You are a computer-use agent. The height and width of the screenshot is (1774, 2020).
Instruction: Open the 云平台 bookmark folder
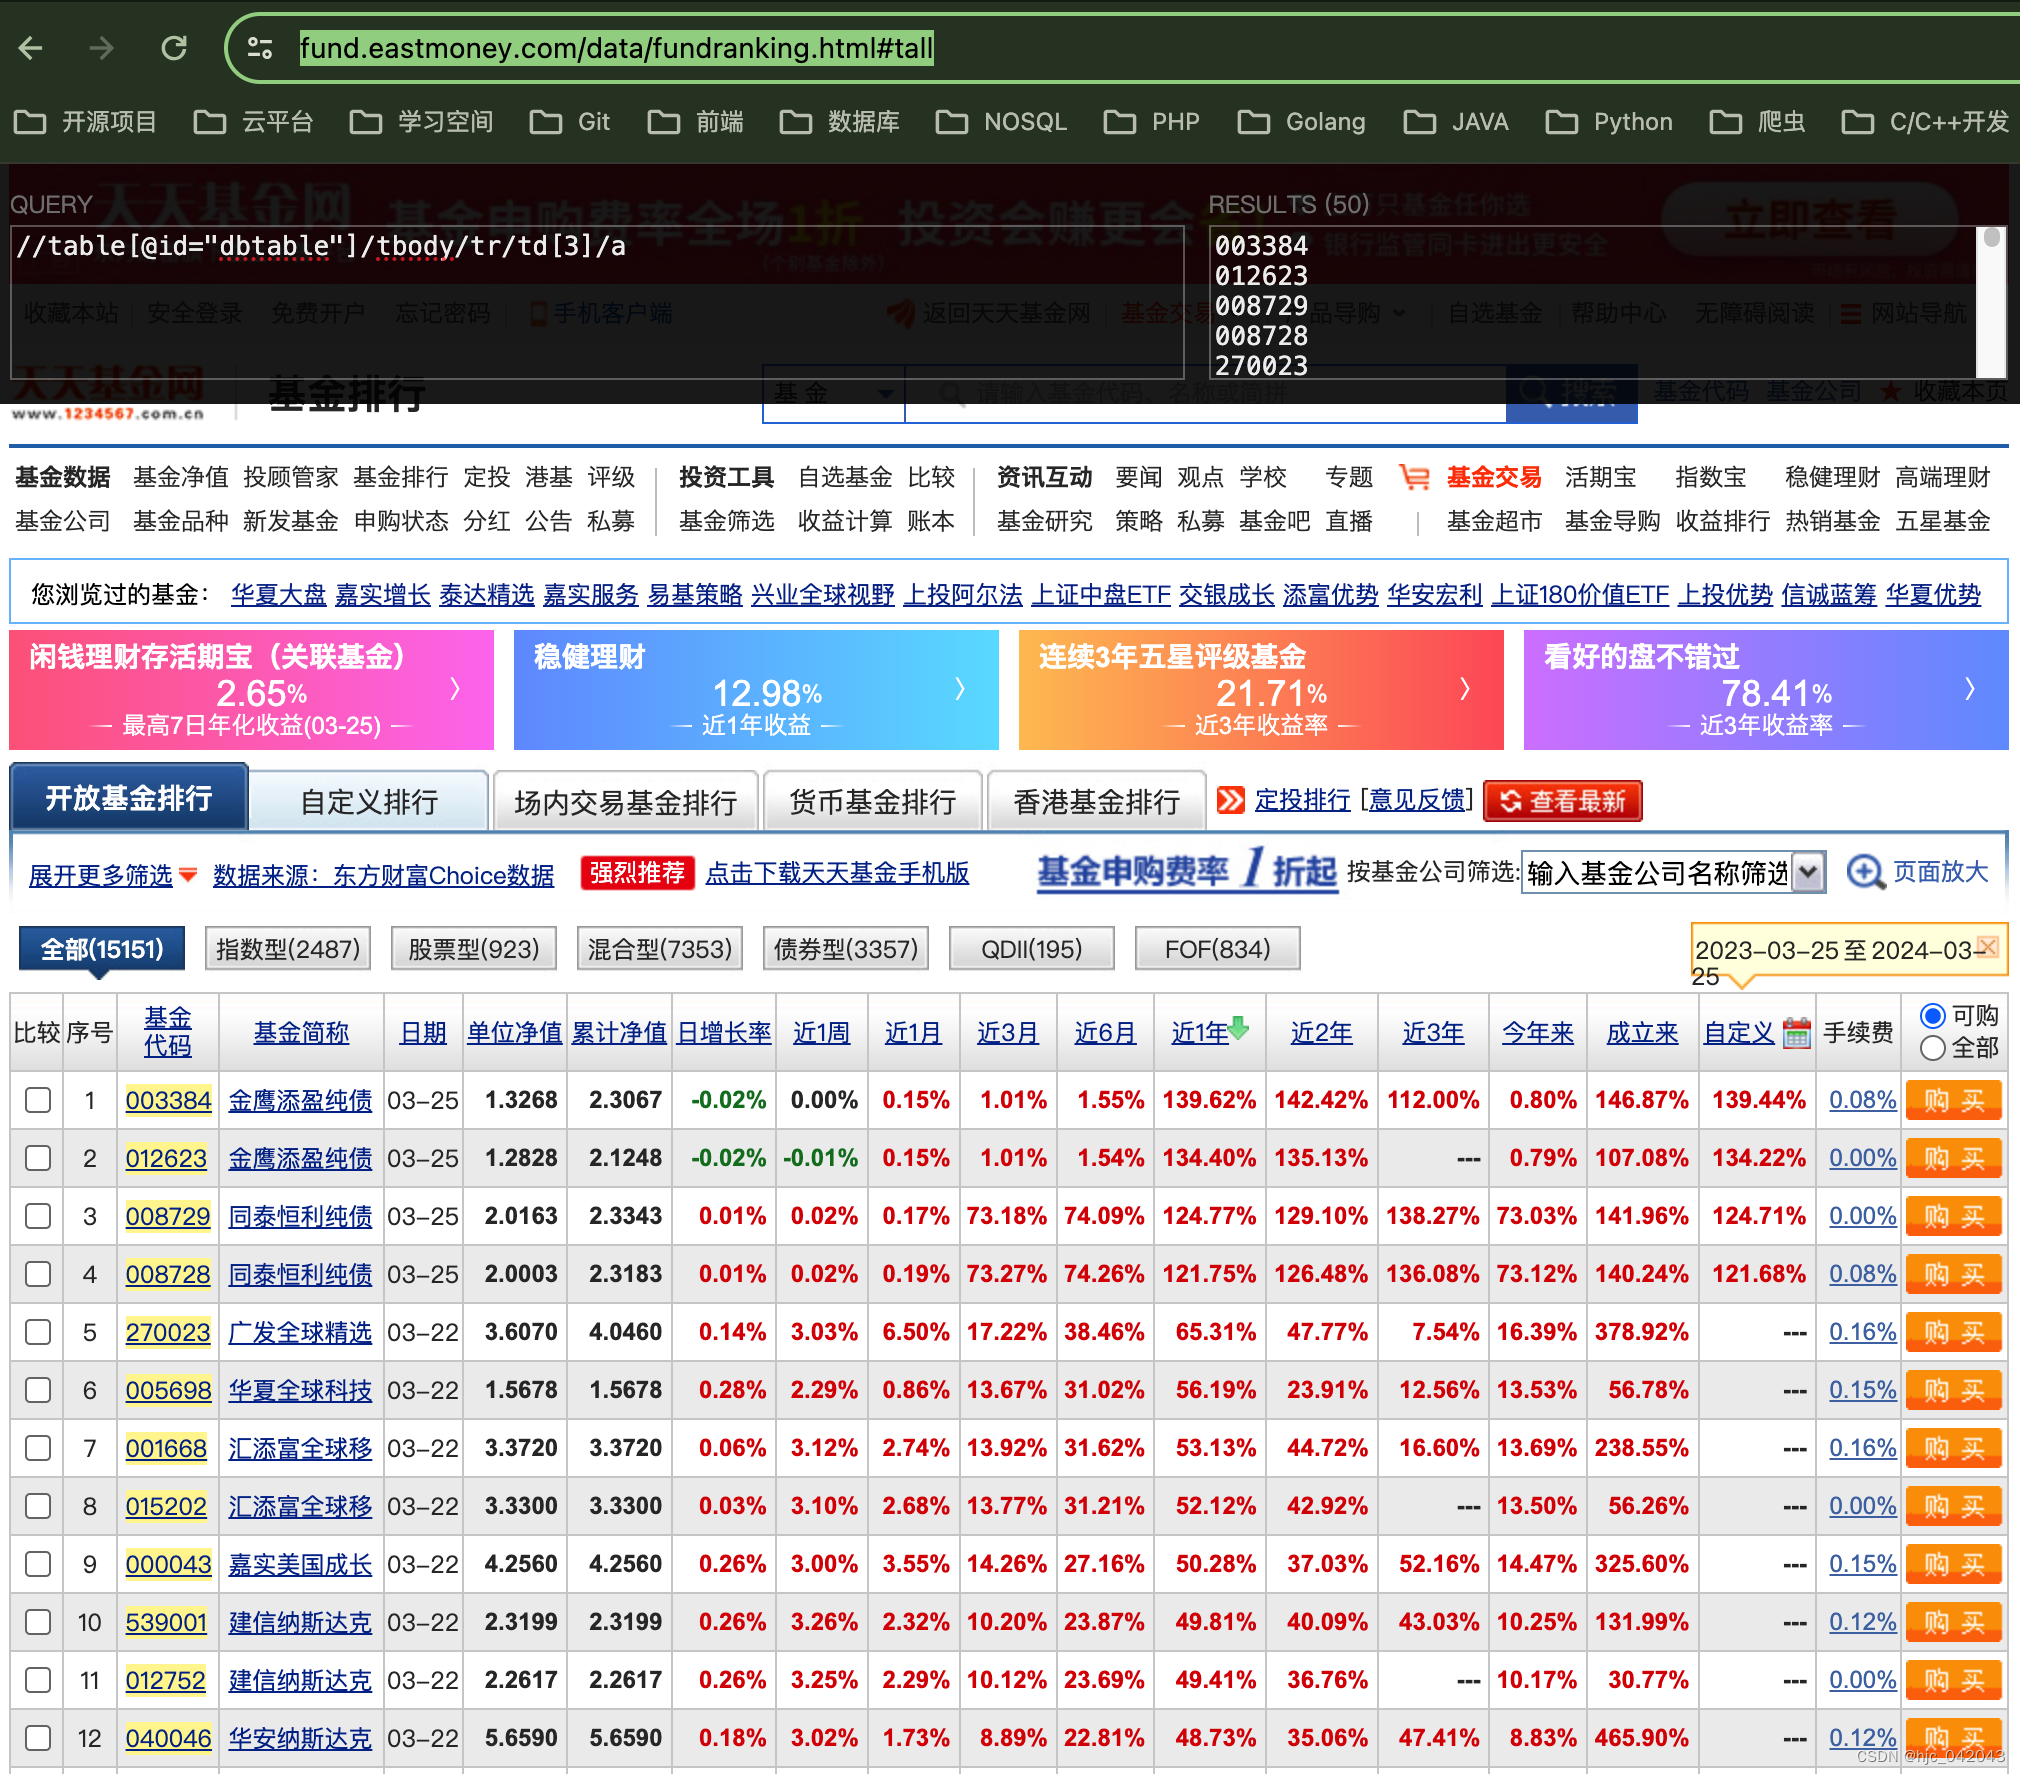coord(253,122)
